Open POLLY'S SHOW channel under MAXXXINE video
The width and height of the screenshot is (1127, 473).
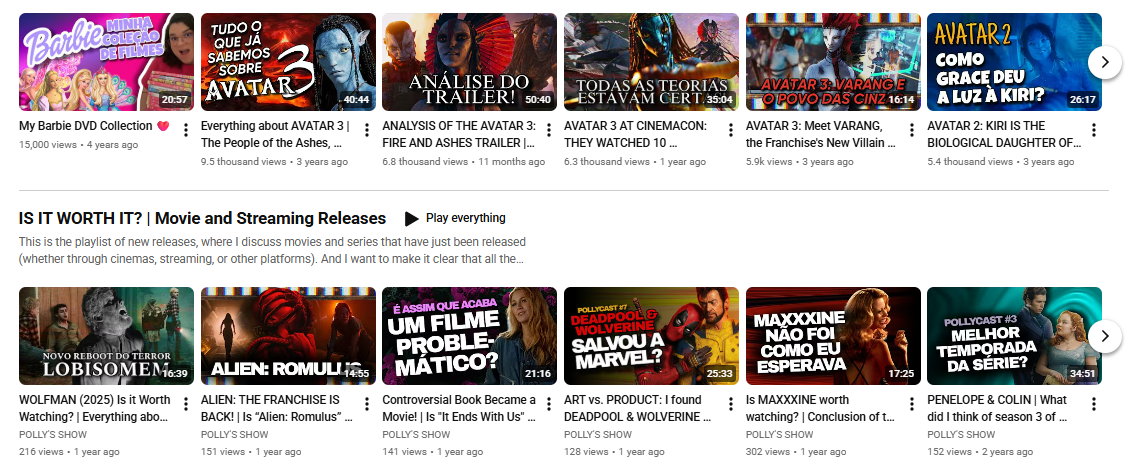tap(780, 434)
